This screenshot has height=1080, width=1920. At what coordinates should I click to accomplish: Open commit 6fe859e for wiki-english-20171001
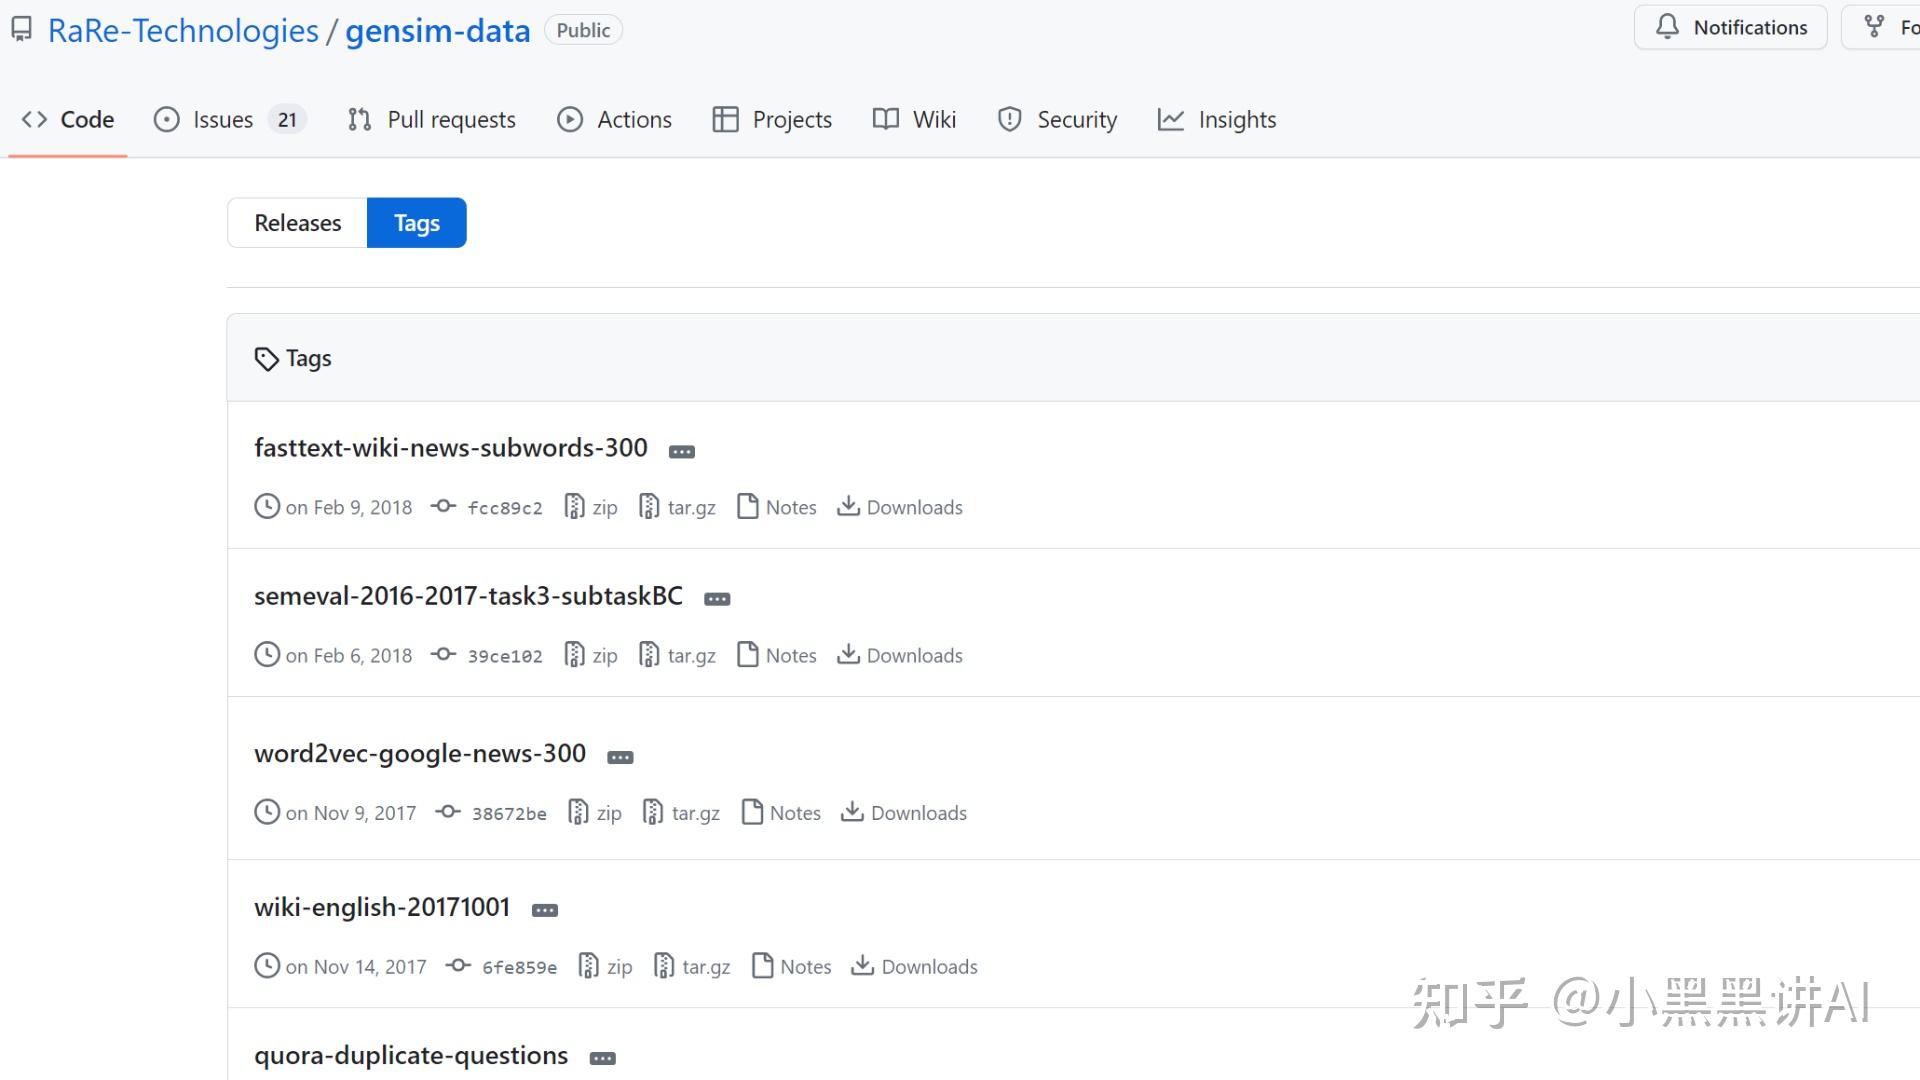coord(519,966)
